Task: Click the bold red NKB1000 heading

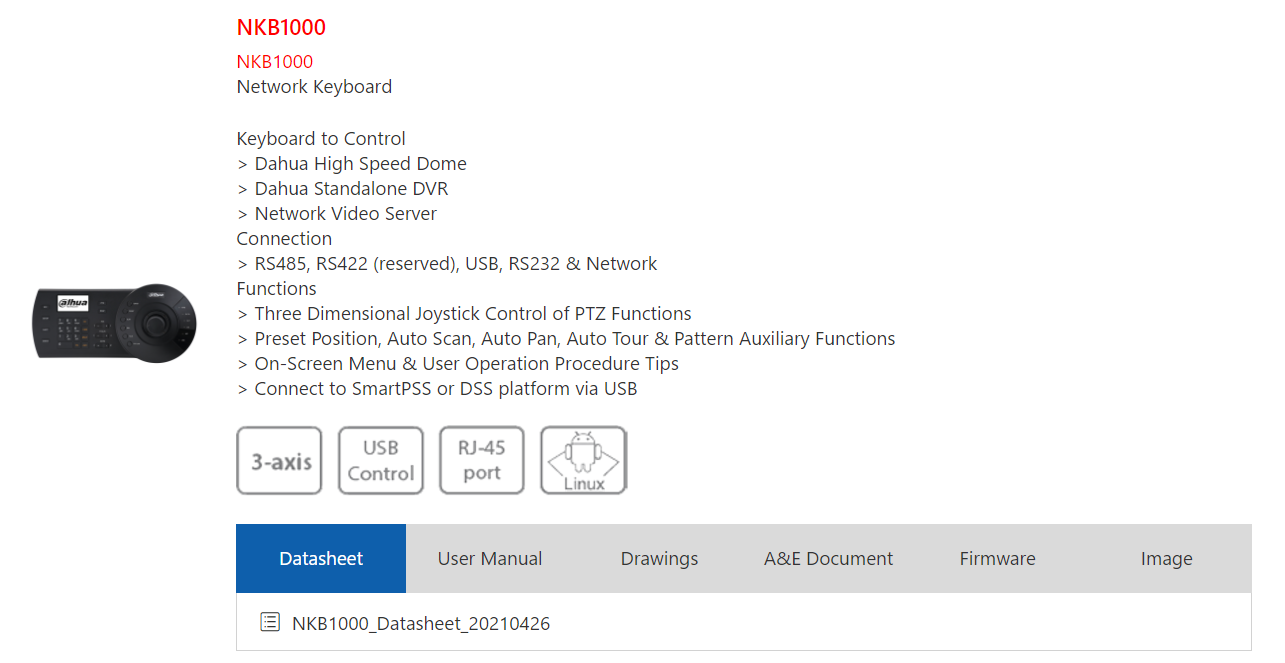Action: [x=281, y=27]
